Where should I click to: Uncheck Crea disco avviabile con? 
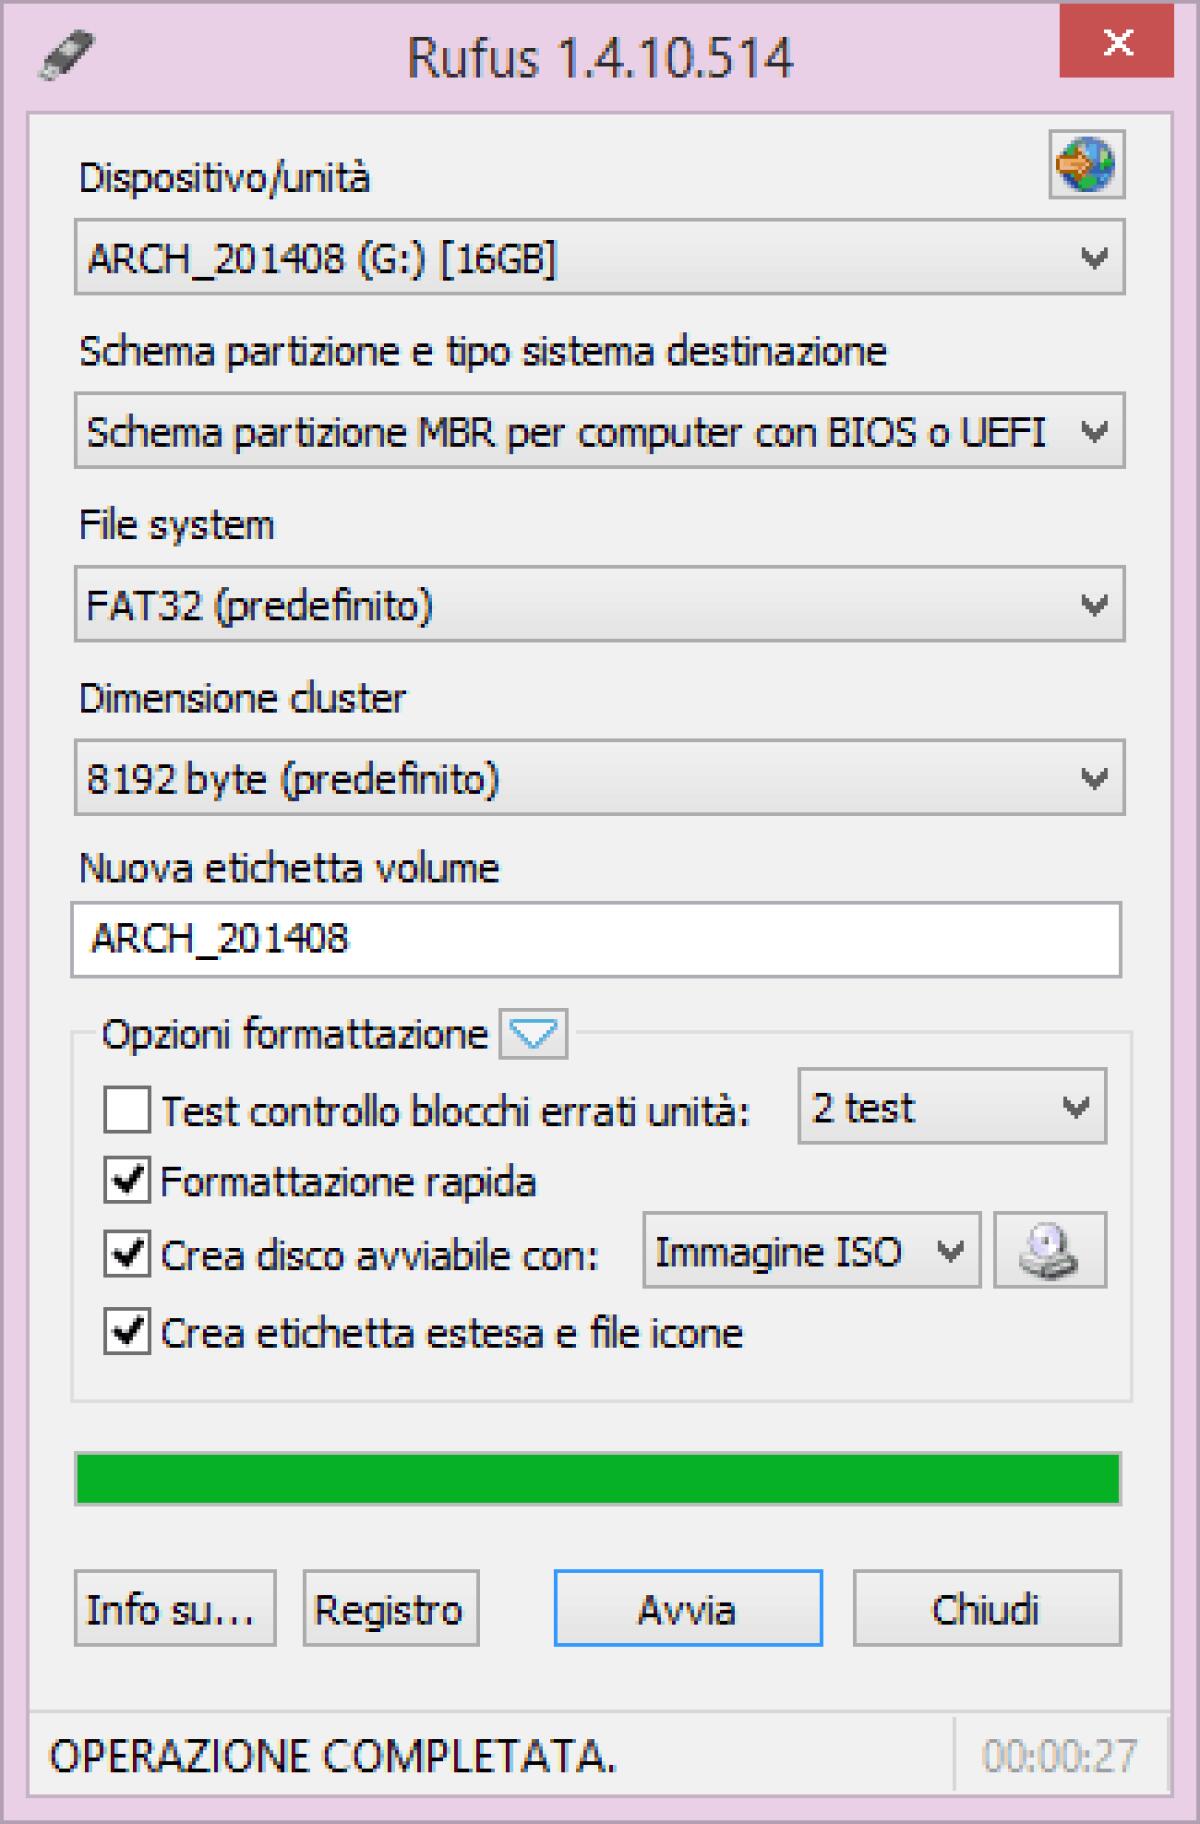click(x=126, y=1255)
